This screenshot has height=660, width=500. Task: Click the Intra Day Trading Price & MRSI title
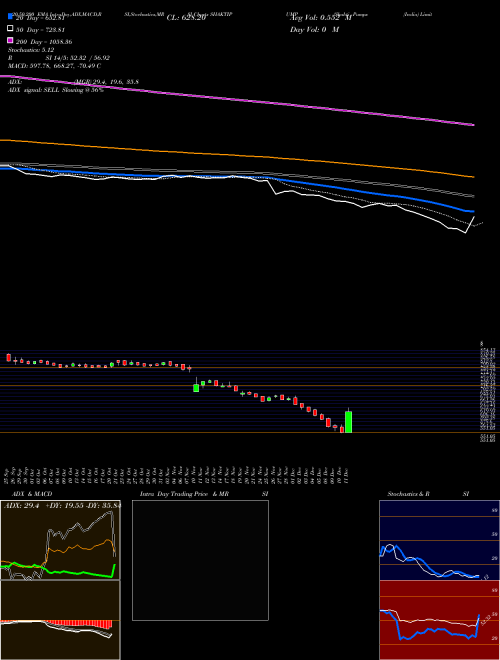click(x=204, y=494)
